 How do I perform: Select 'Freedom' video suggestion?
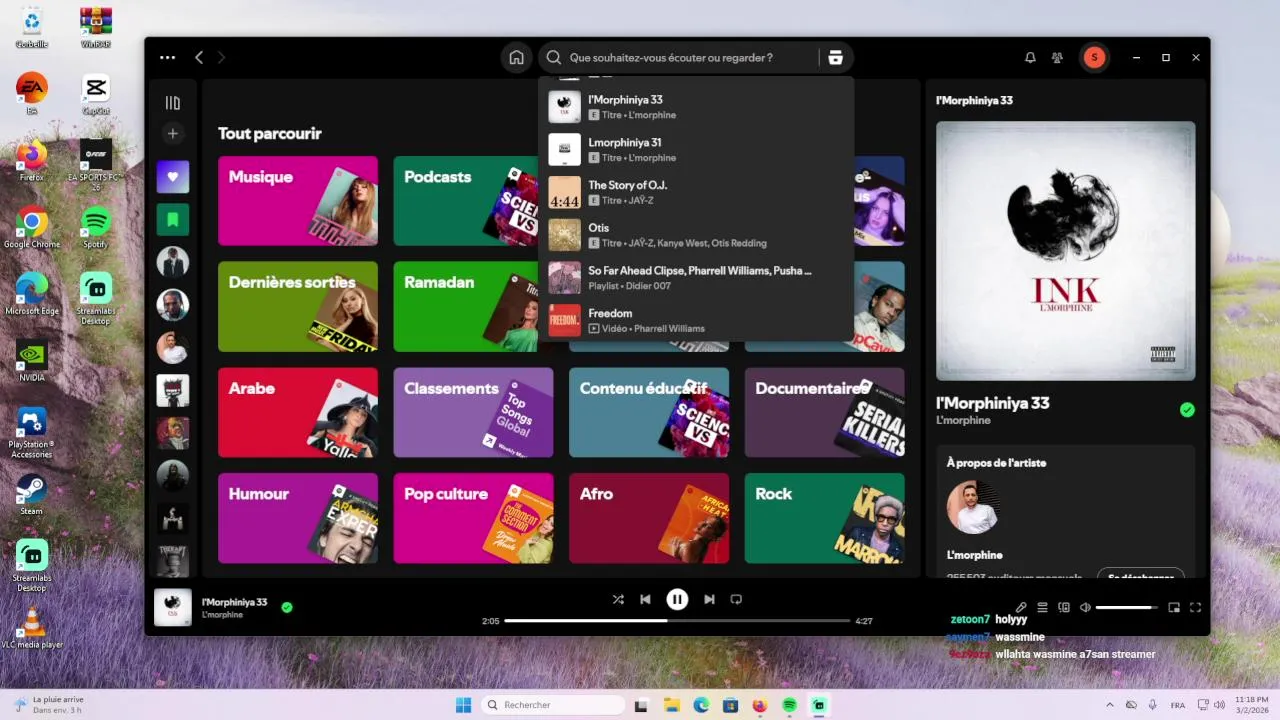pos(696,321)
